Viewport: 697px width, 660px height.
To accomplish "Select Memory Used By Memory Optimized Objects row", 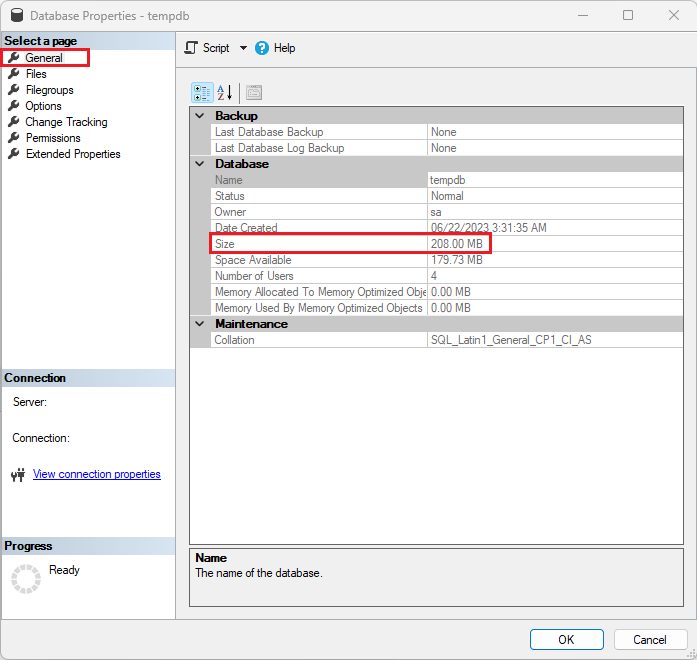I will click(447, 308).
